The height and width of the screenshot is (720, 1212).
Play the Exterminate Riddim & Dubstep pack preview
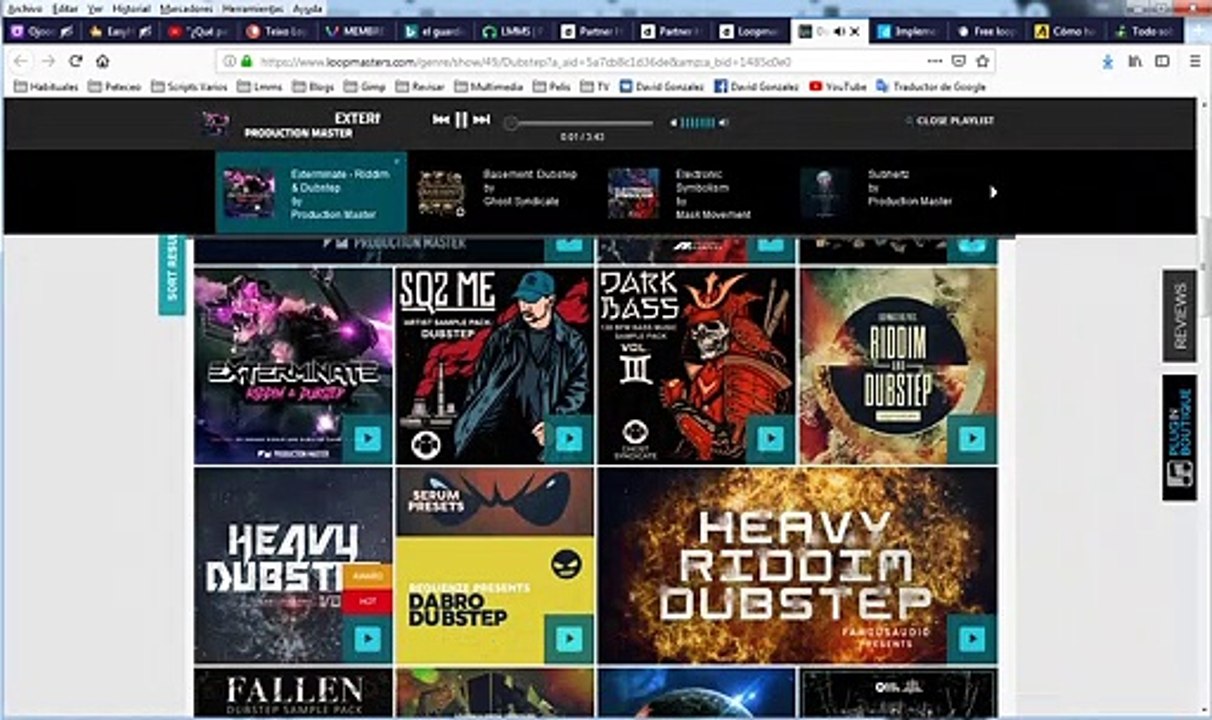367,439
